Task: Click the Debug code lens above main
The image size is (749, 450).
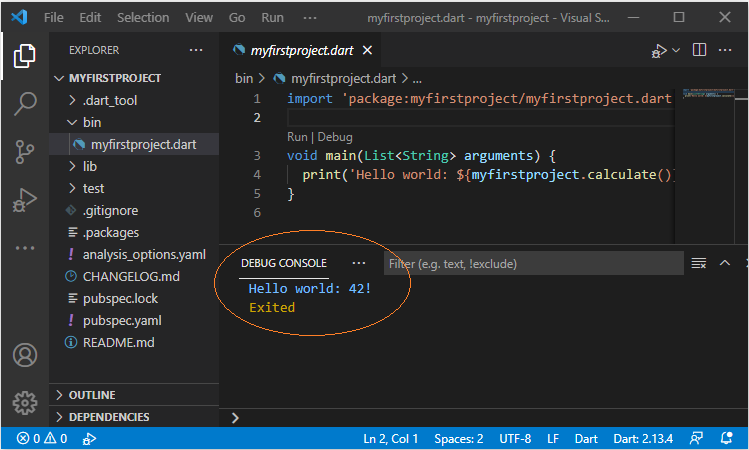Action: tap(335, 137)
